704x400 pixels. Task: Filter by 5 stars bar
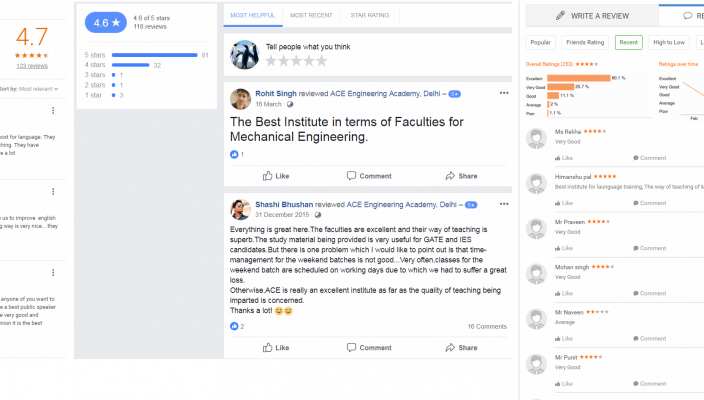pos(154,55)
